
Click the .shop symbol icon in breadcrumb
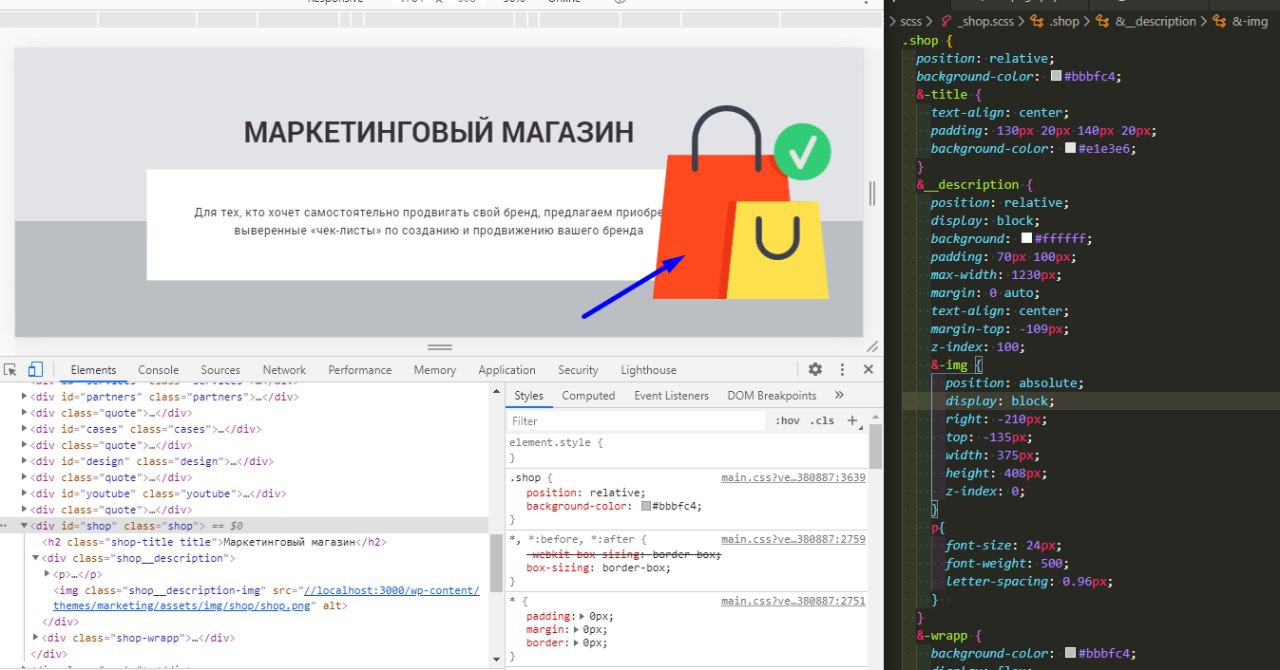tap(1037, 21)
